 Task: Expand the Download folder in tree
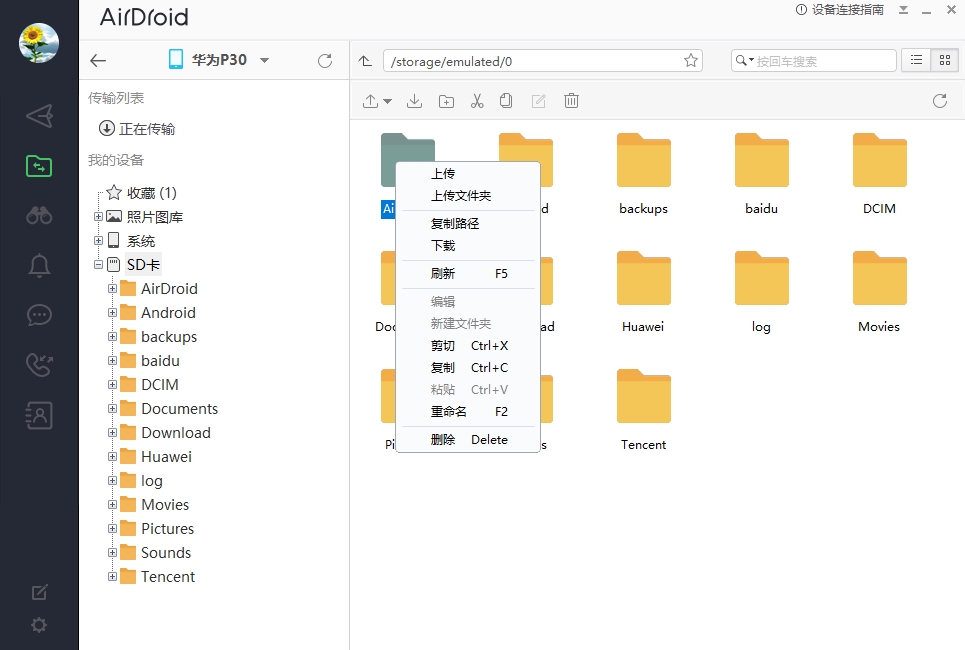coord(113,433)
